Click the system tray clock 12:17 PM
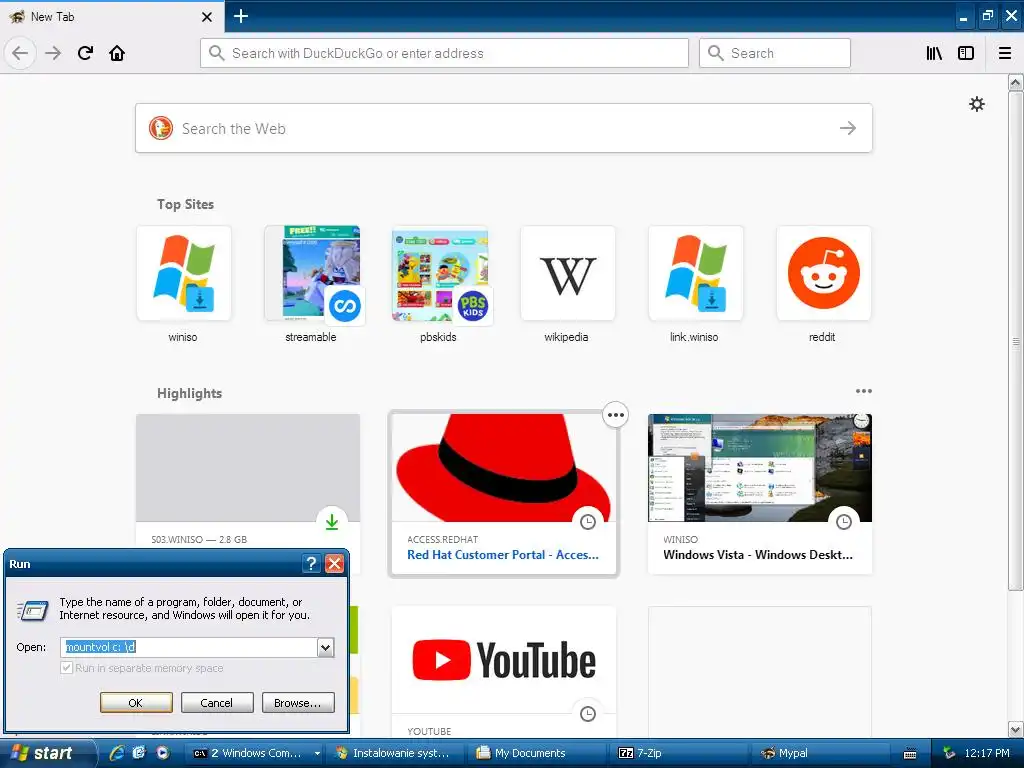 987,753
